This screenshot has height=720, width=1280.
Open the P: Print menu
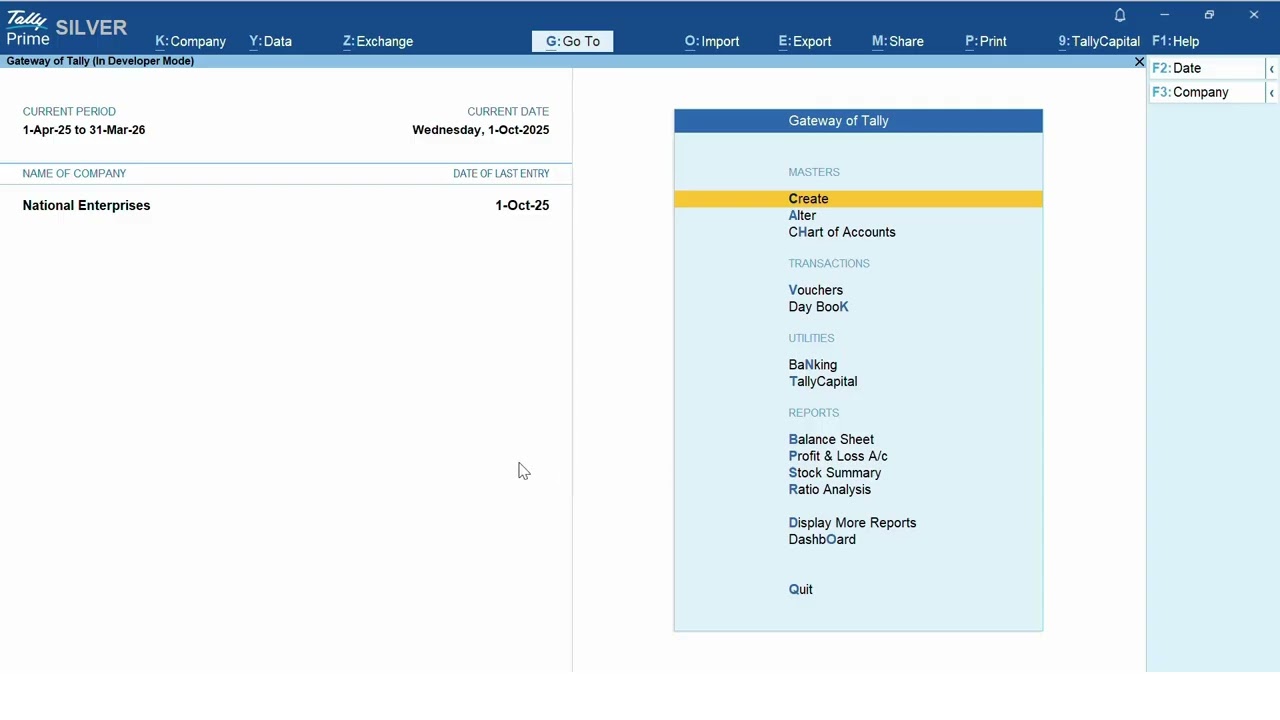tap(985, 41)
